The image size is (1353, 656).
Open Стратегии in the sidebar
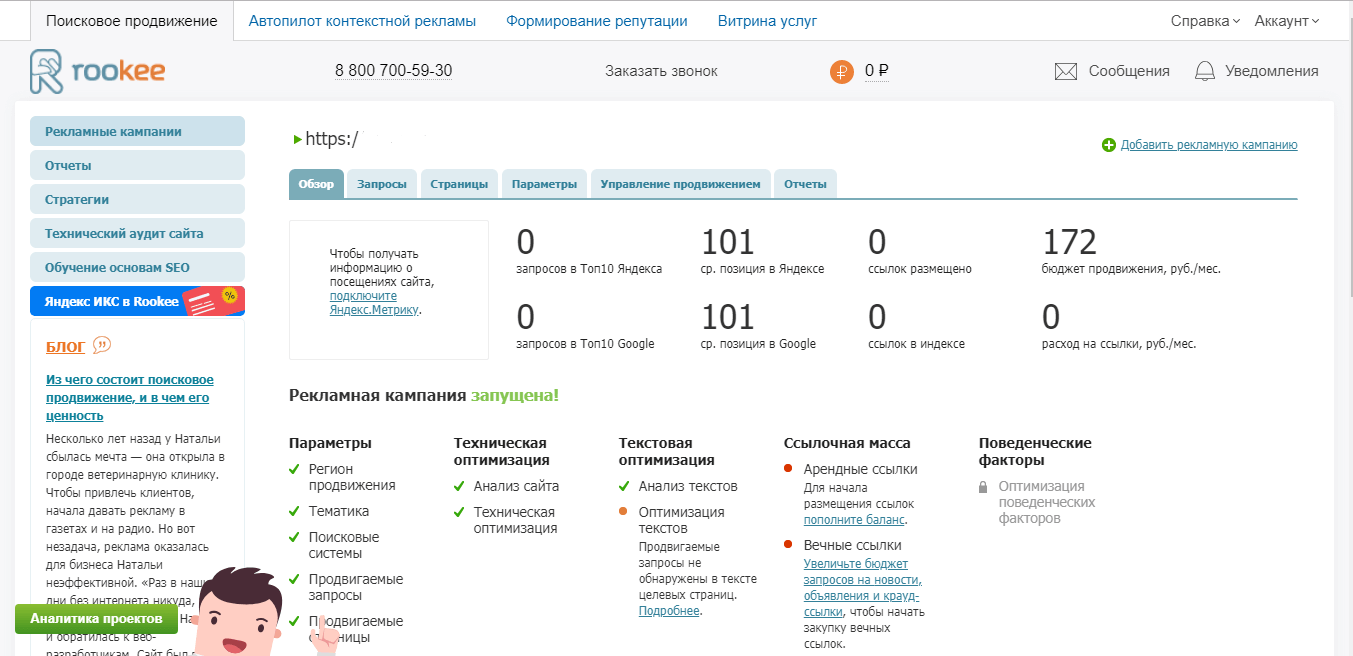pos(137,199)
